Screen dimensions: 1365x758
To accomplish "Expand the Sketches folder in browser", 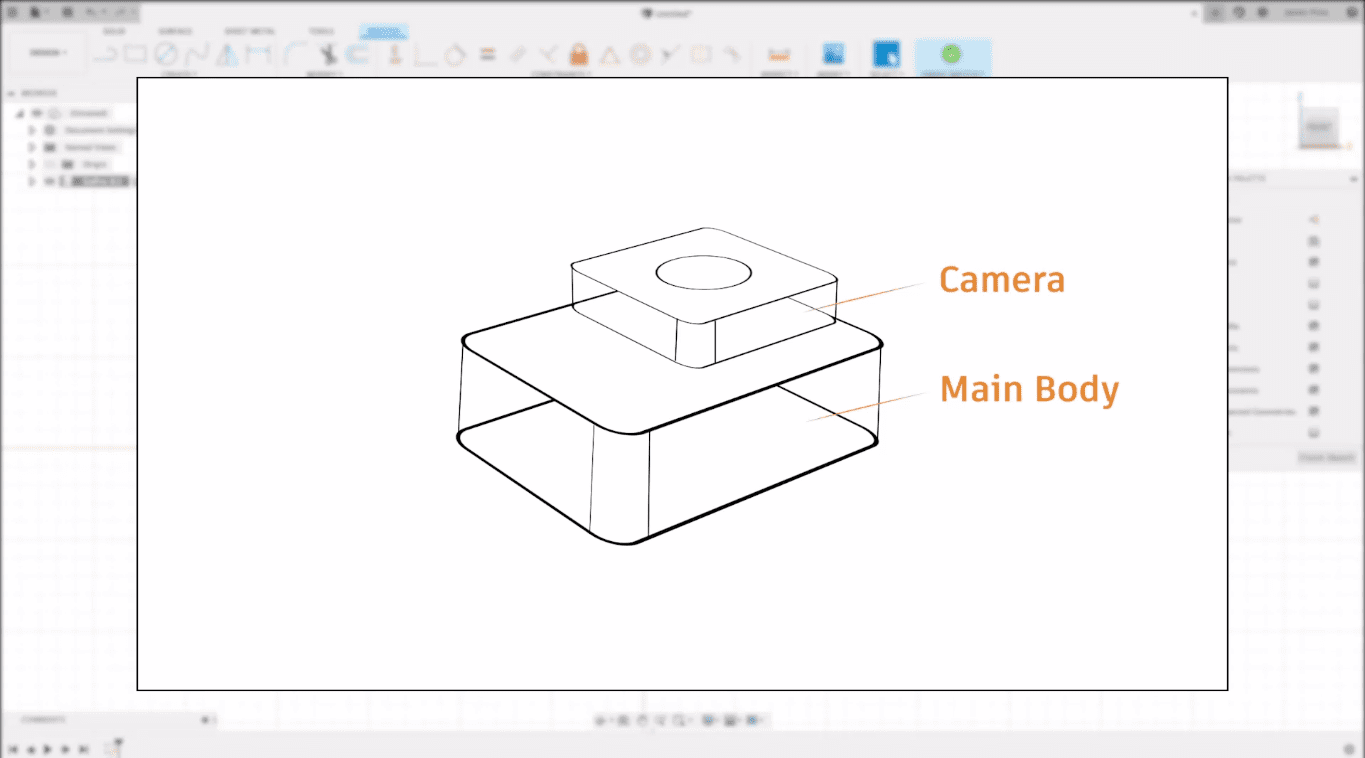I will click(x=32, y=181).
